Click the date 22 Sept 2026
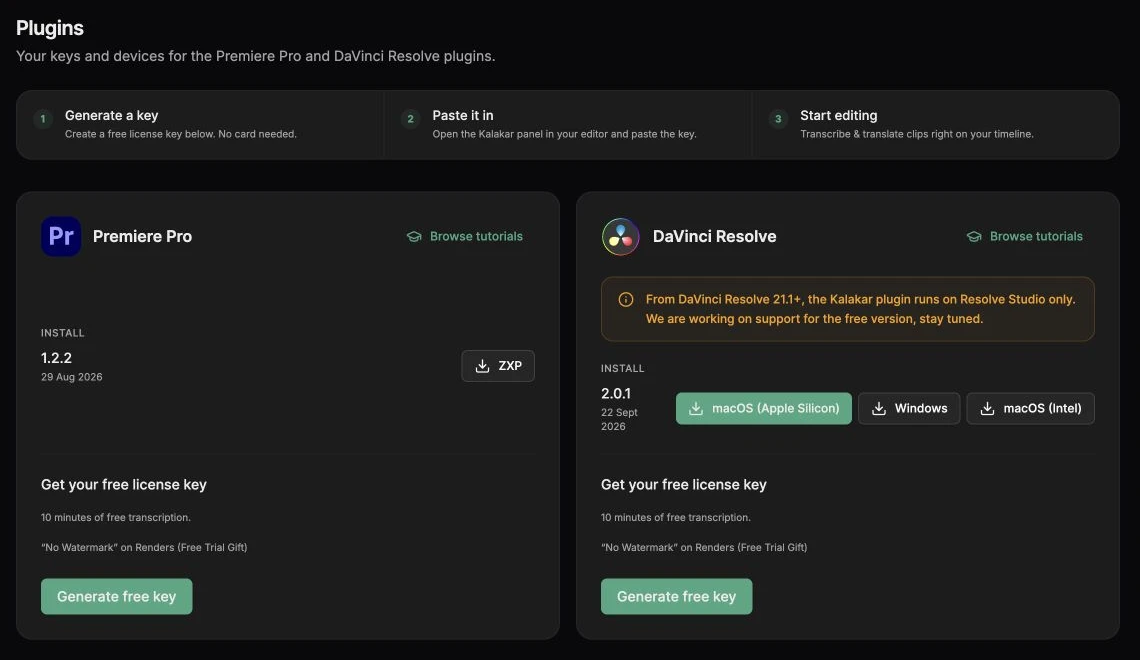The image size is (1140, 660). tap(619, 419)
